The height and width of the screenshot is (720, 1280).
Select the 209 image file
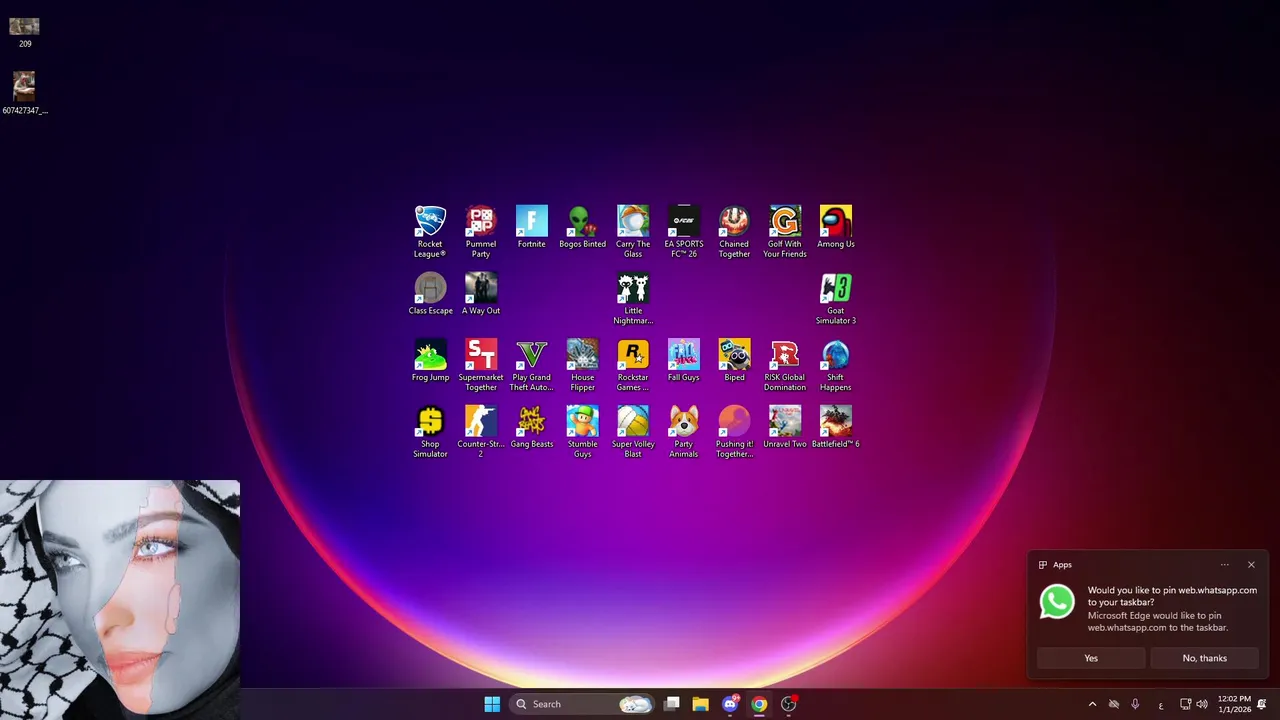(x=25, y=32)
